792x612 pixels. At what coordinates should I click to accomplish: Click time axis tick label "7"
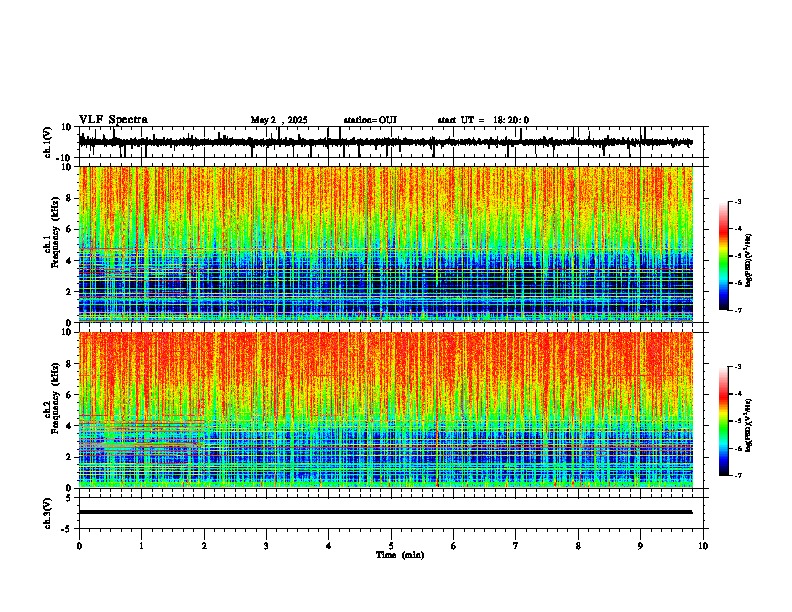coord(516,546)
